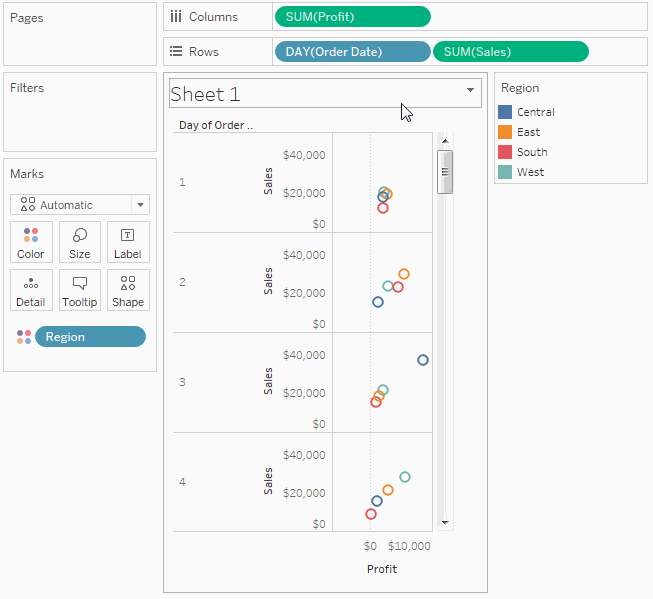Click the chart scrollbar down arrow

445,522
